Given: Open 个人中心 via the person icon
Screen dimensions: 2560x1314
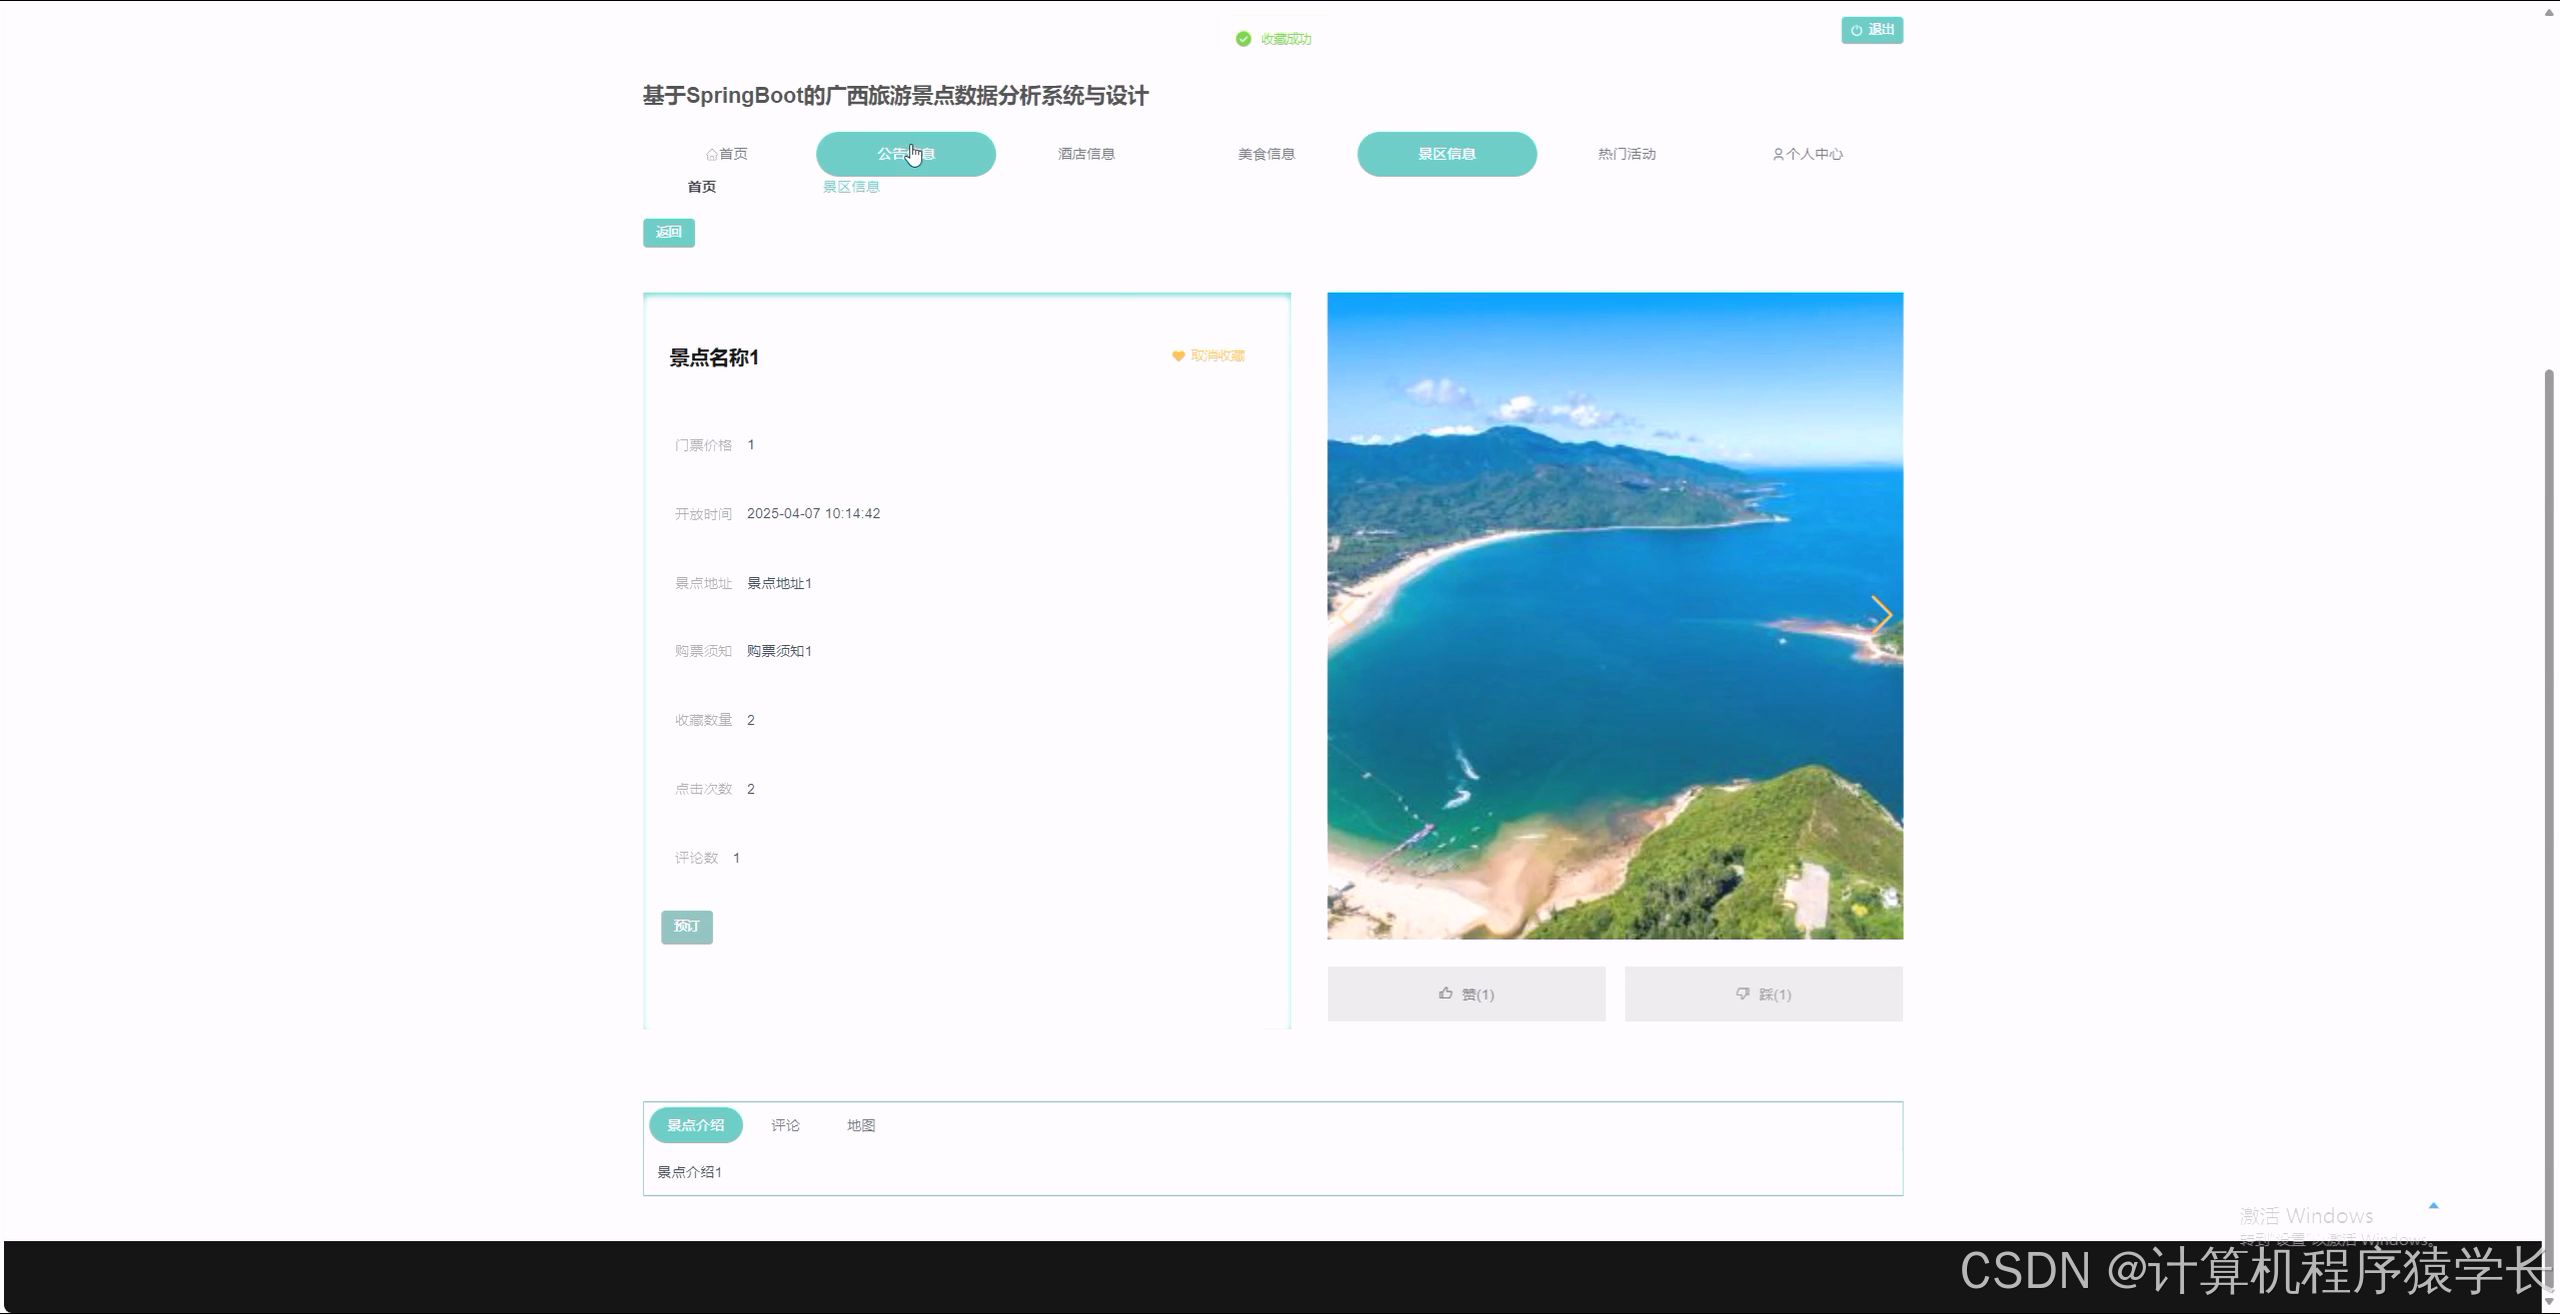Looking at the screenshot, I should point(1778,153).
